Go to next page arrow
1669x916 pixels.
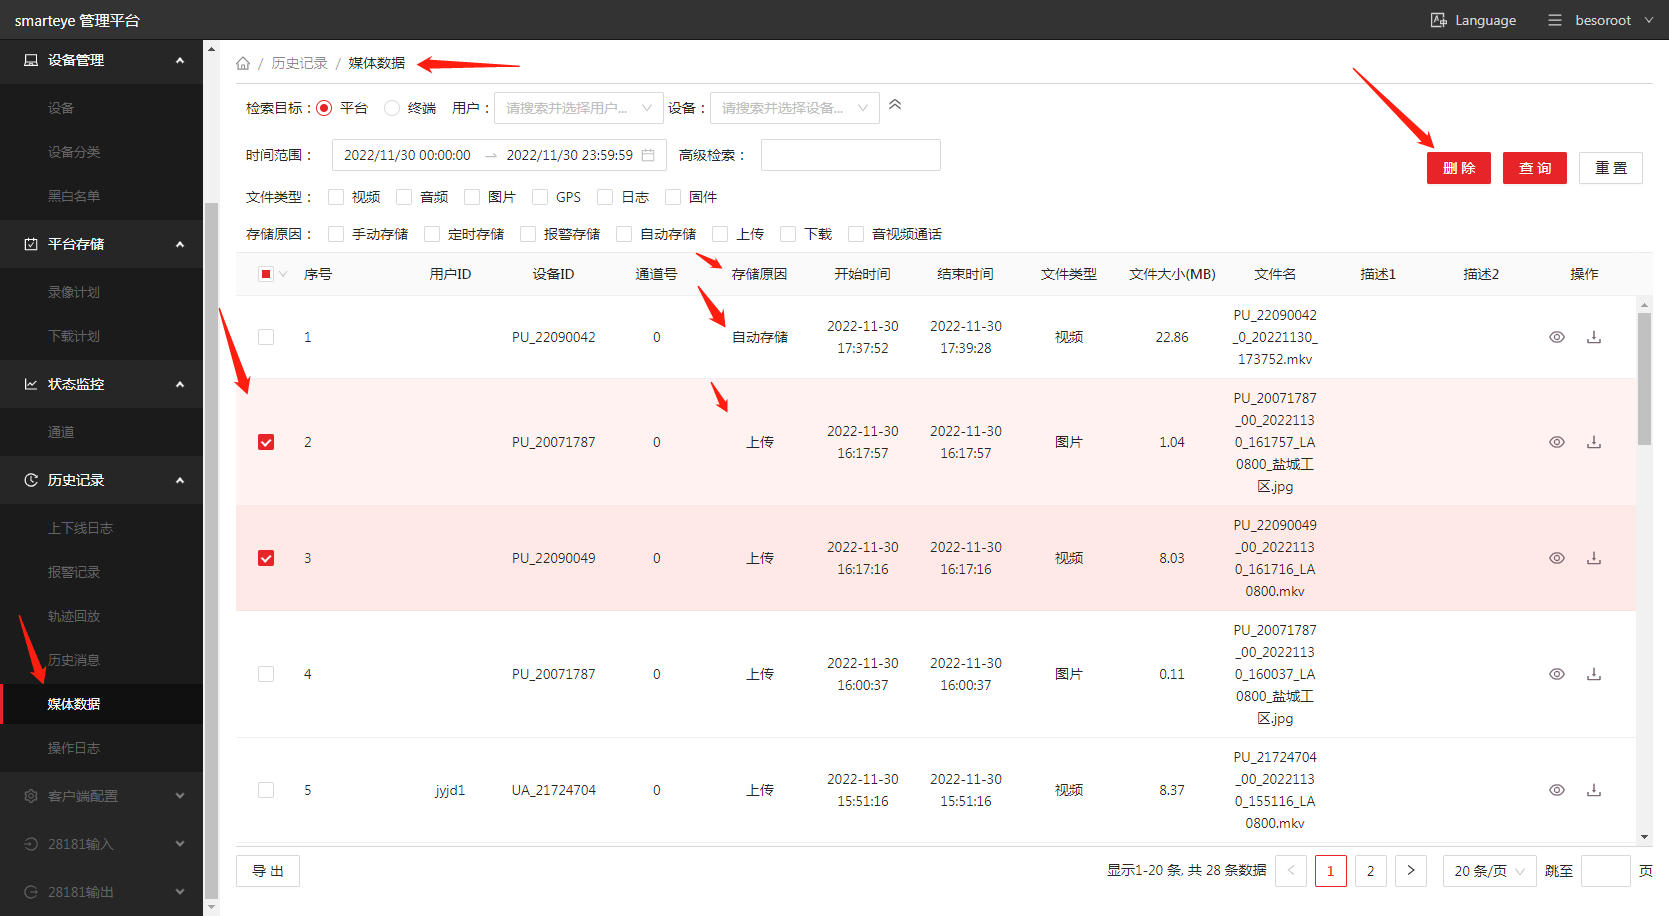(x=1411, y=871)
